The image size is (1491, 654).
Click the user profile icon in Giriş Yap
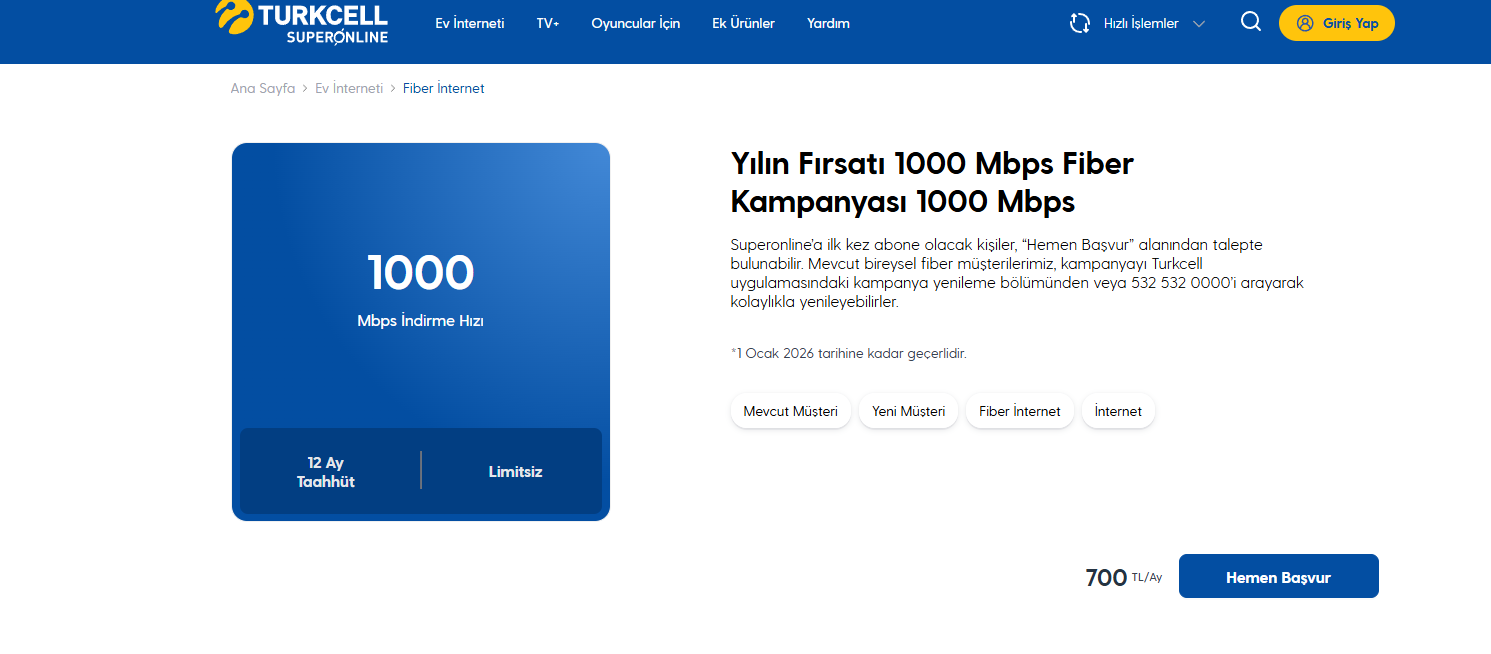coord(1305,23)
